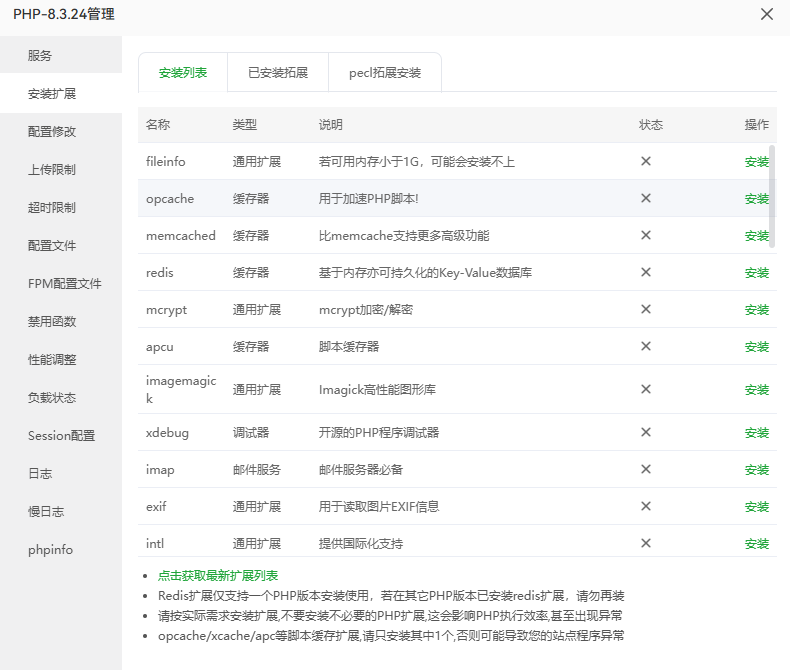The width and height of the screenshot is (790, 670).
Task: Click 点击获取最新扩展列表 link
Action: (x=218, y=575)
